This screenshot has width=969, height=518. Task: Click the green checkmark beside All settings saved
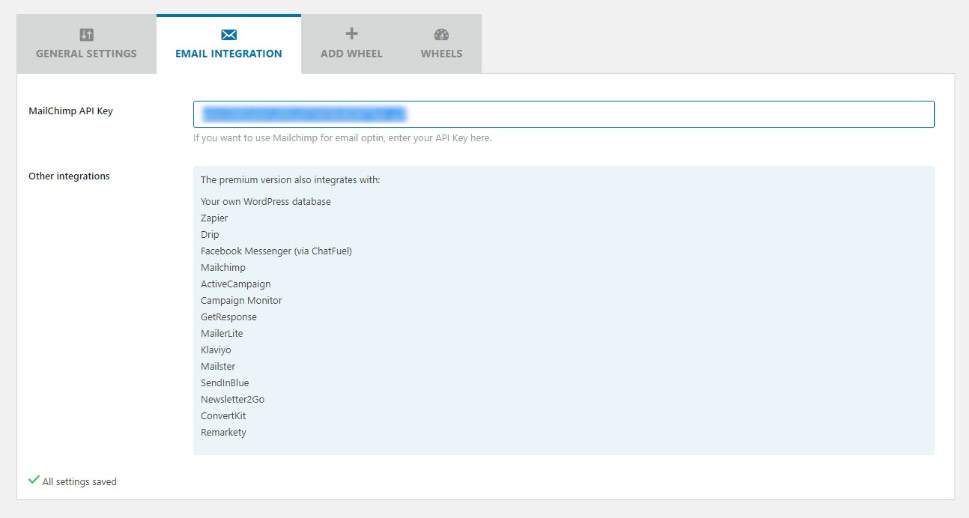point(34,480)
